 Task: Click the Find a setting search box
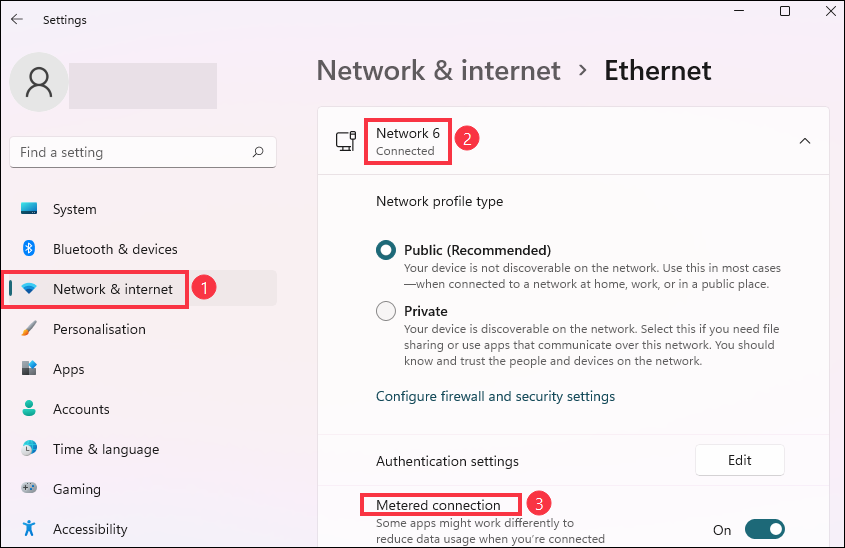pyautogui.click(x=130, y=153)
